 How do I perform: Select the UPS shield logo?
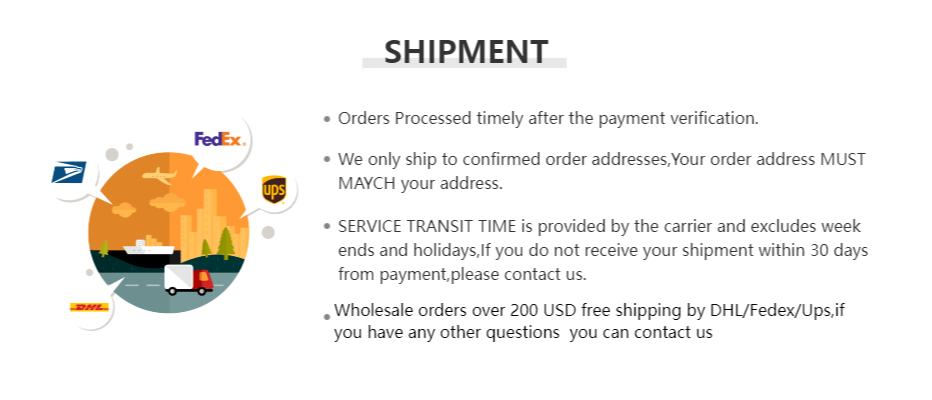point(273,188)
